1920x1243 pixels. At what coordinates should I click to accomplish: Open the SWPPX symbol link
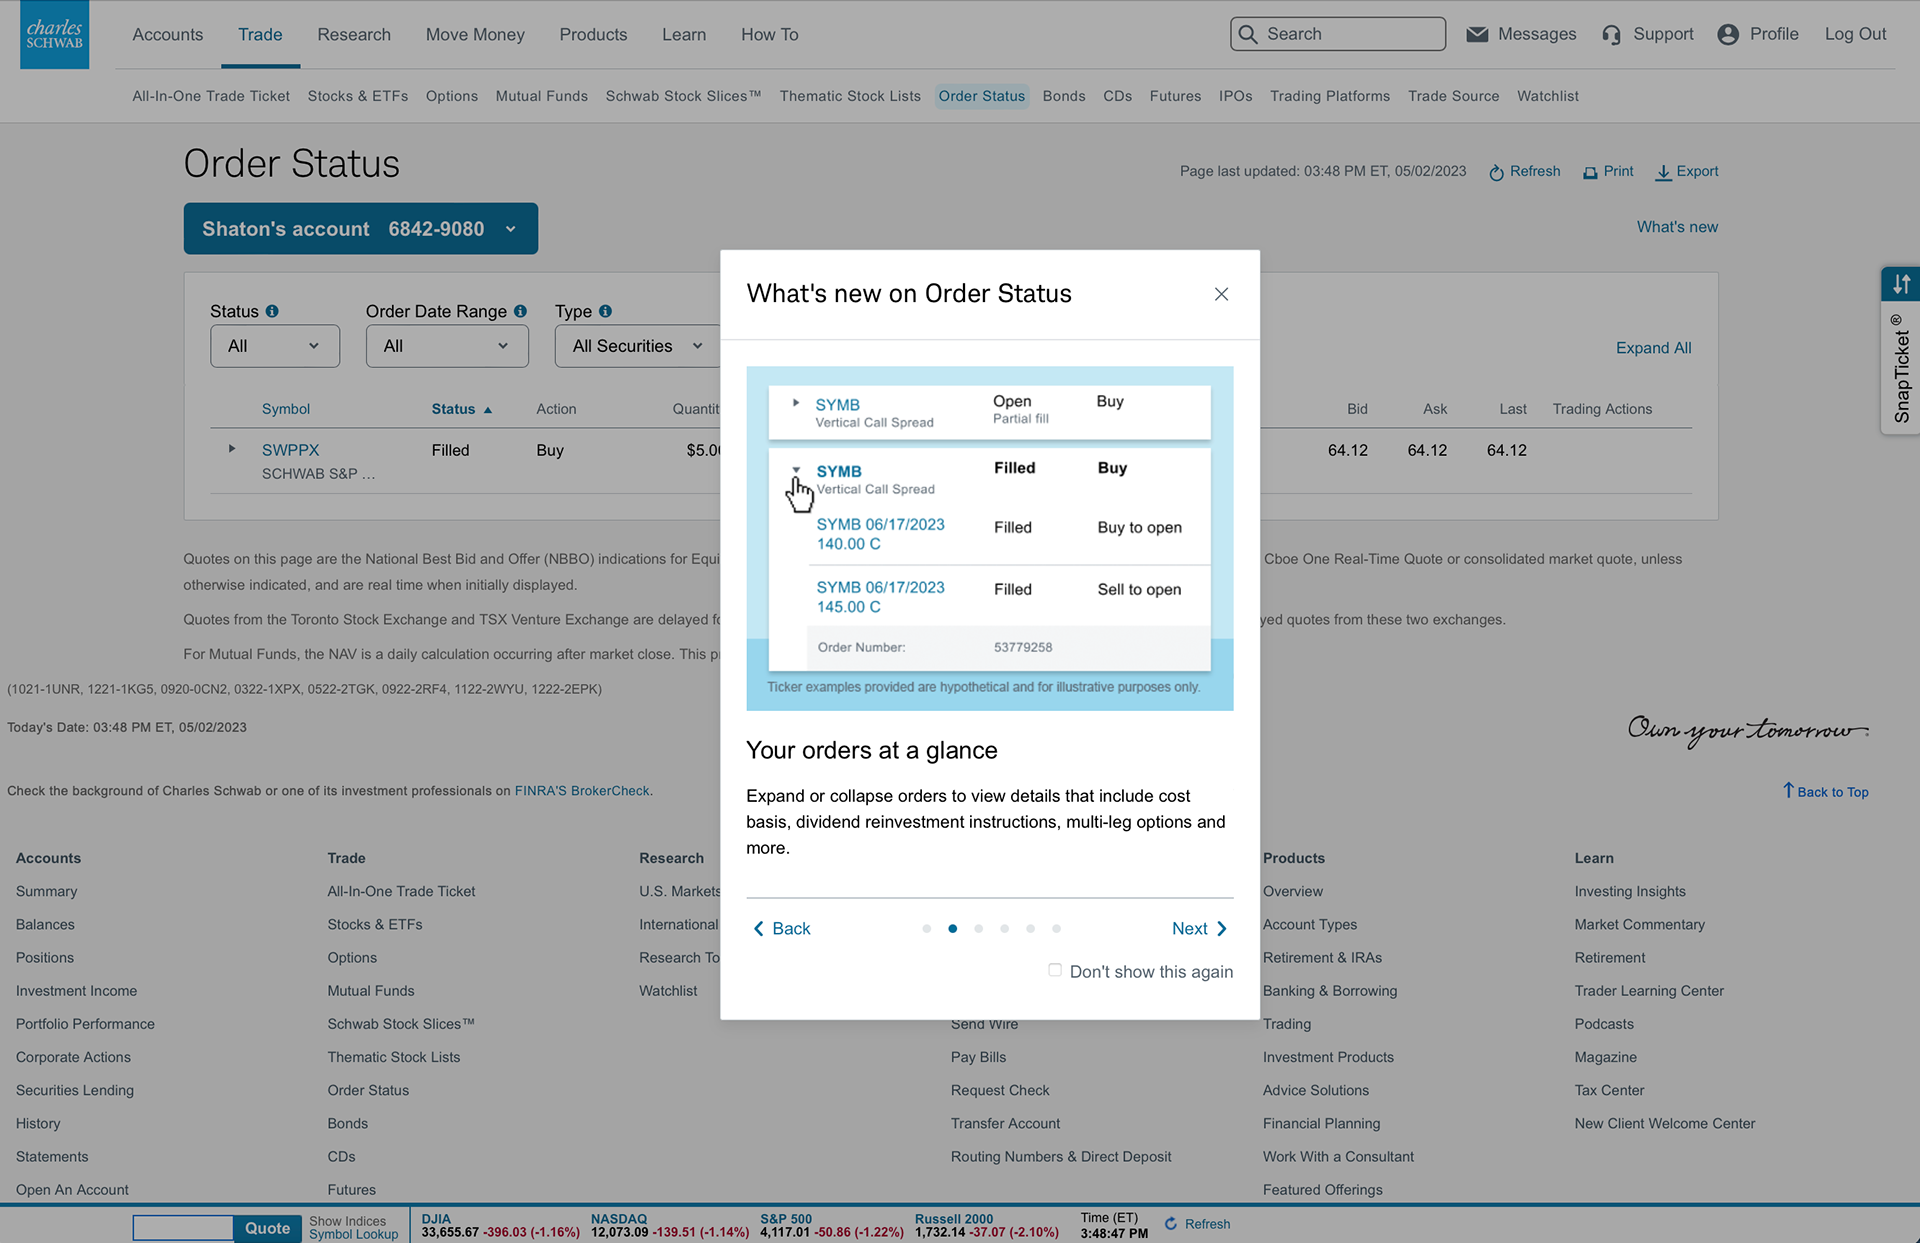click(x=291, y=450)
